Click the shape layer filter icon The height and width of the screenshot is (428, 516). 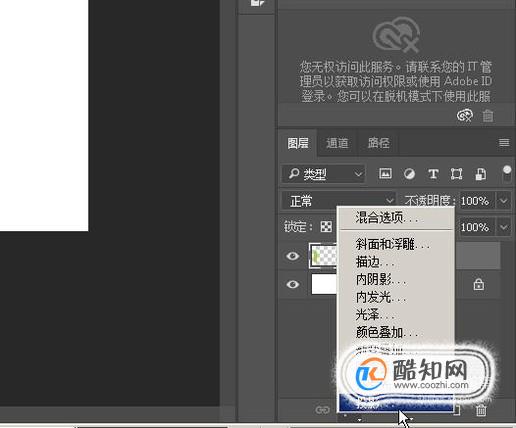point(456,174)
